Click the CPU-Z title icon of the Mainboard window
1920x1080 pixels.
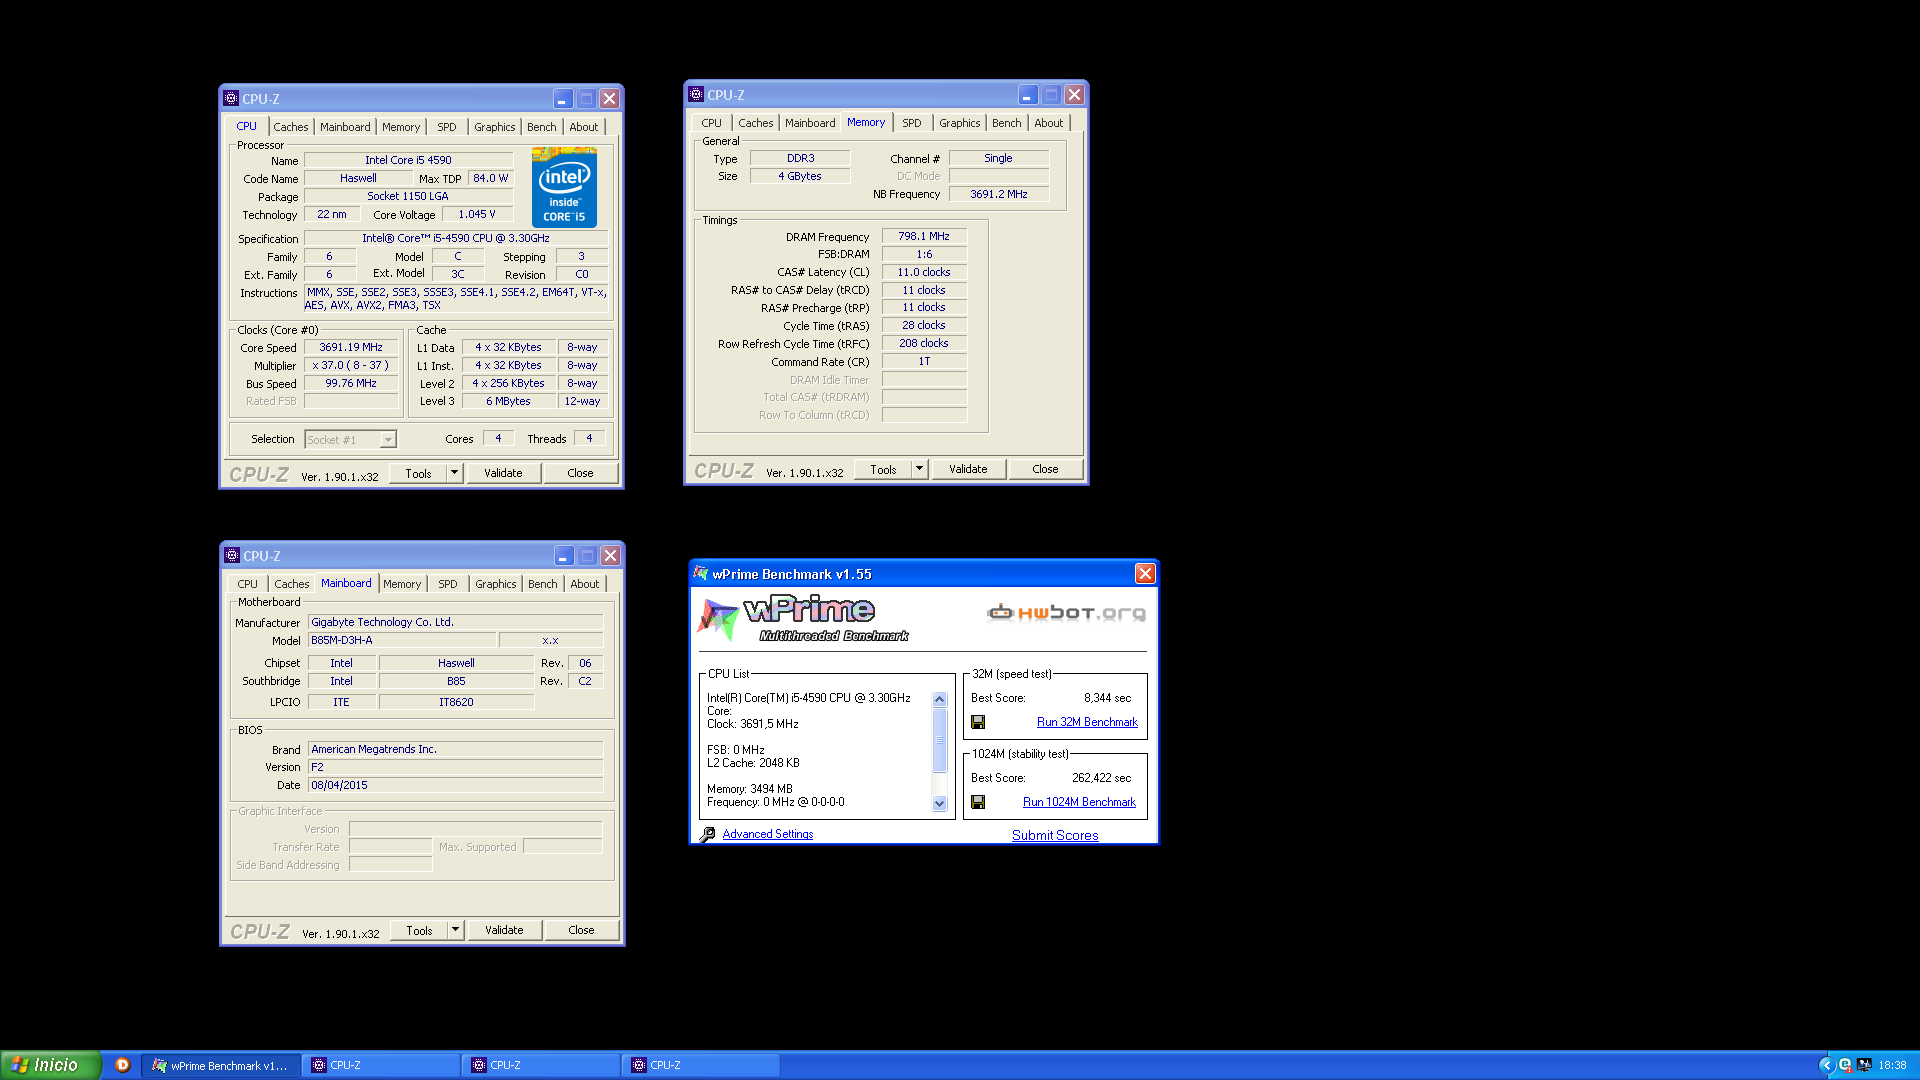coord(232,555)
